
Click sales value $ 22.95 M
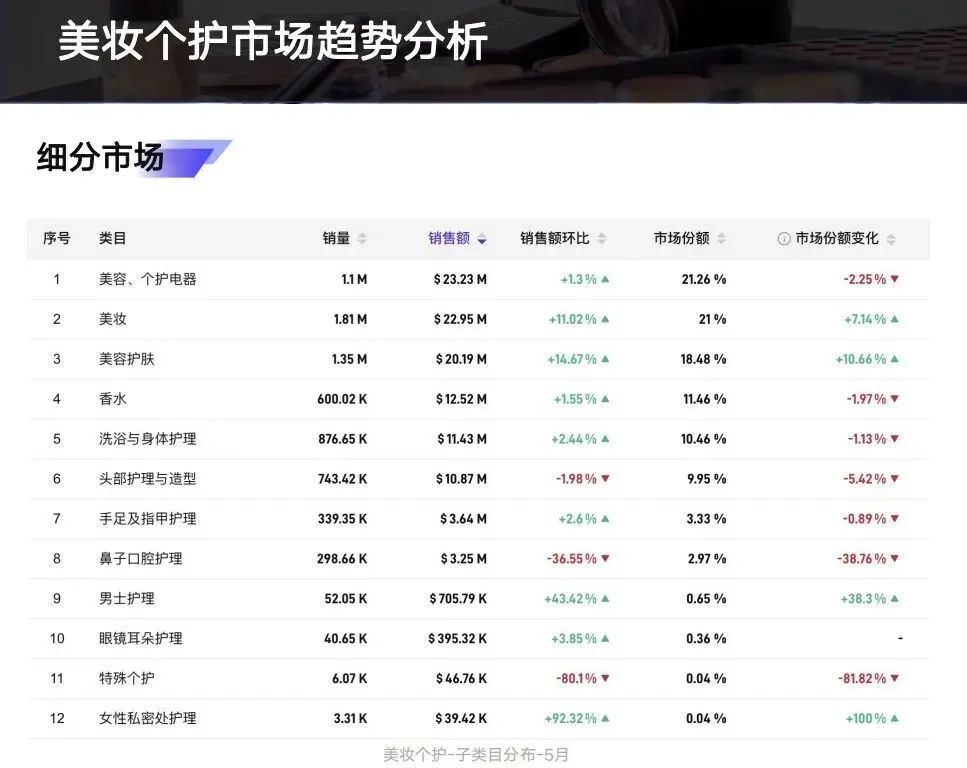click(460, 319)
